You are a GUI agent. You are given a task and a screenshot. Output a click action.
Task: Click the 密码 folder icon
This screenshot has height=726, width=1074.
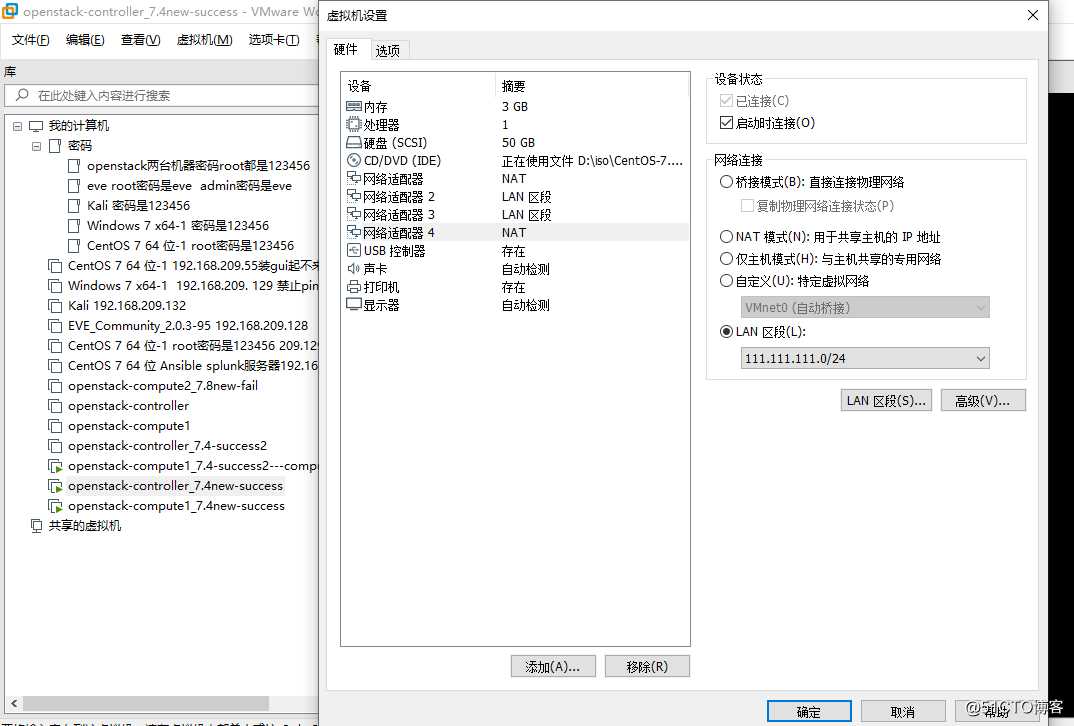55,146
